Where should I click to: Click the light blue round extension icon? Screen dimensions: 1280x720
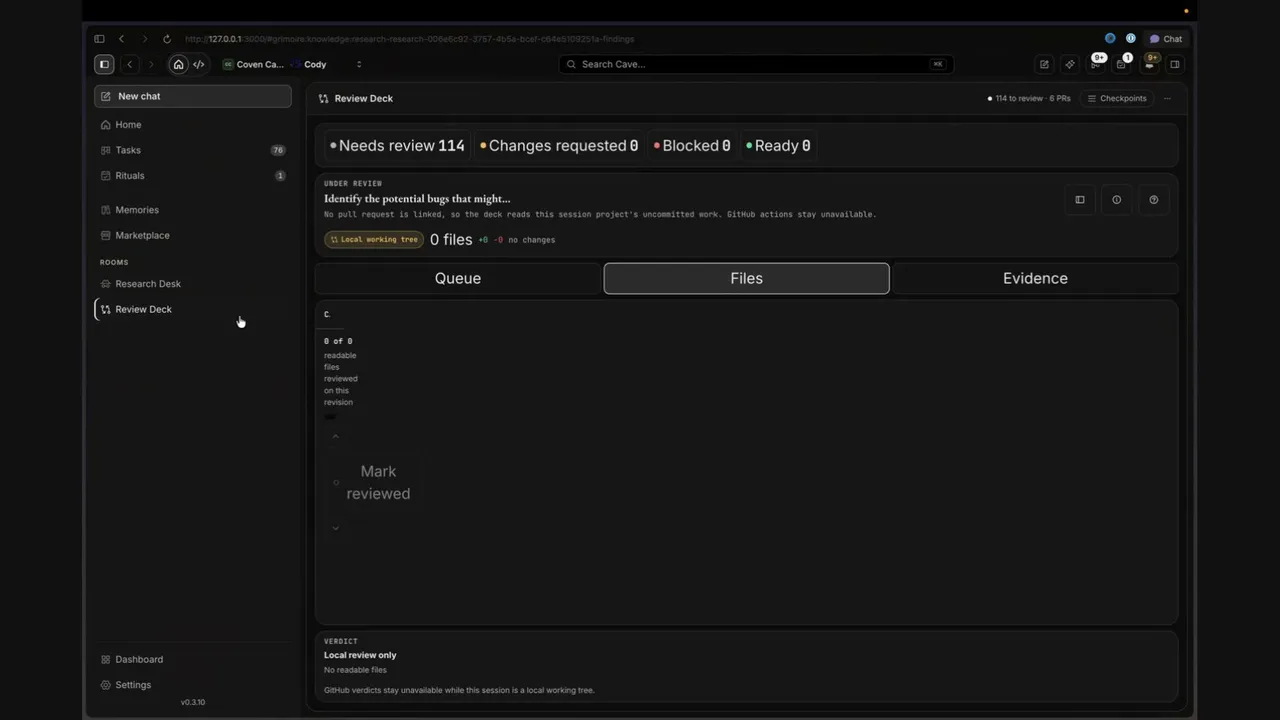(1131, 39)
